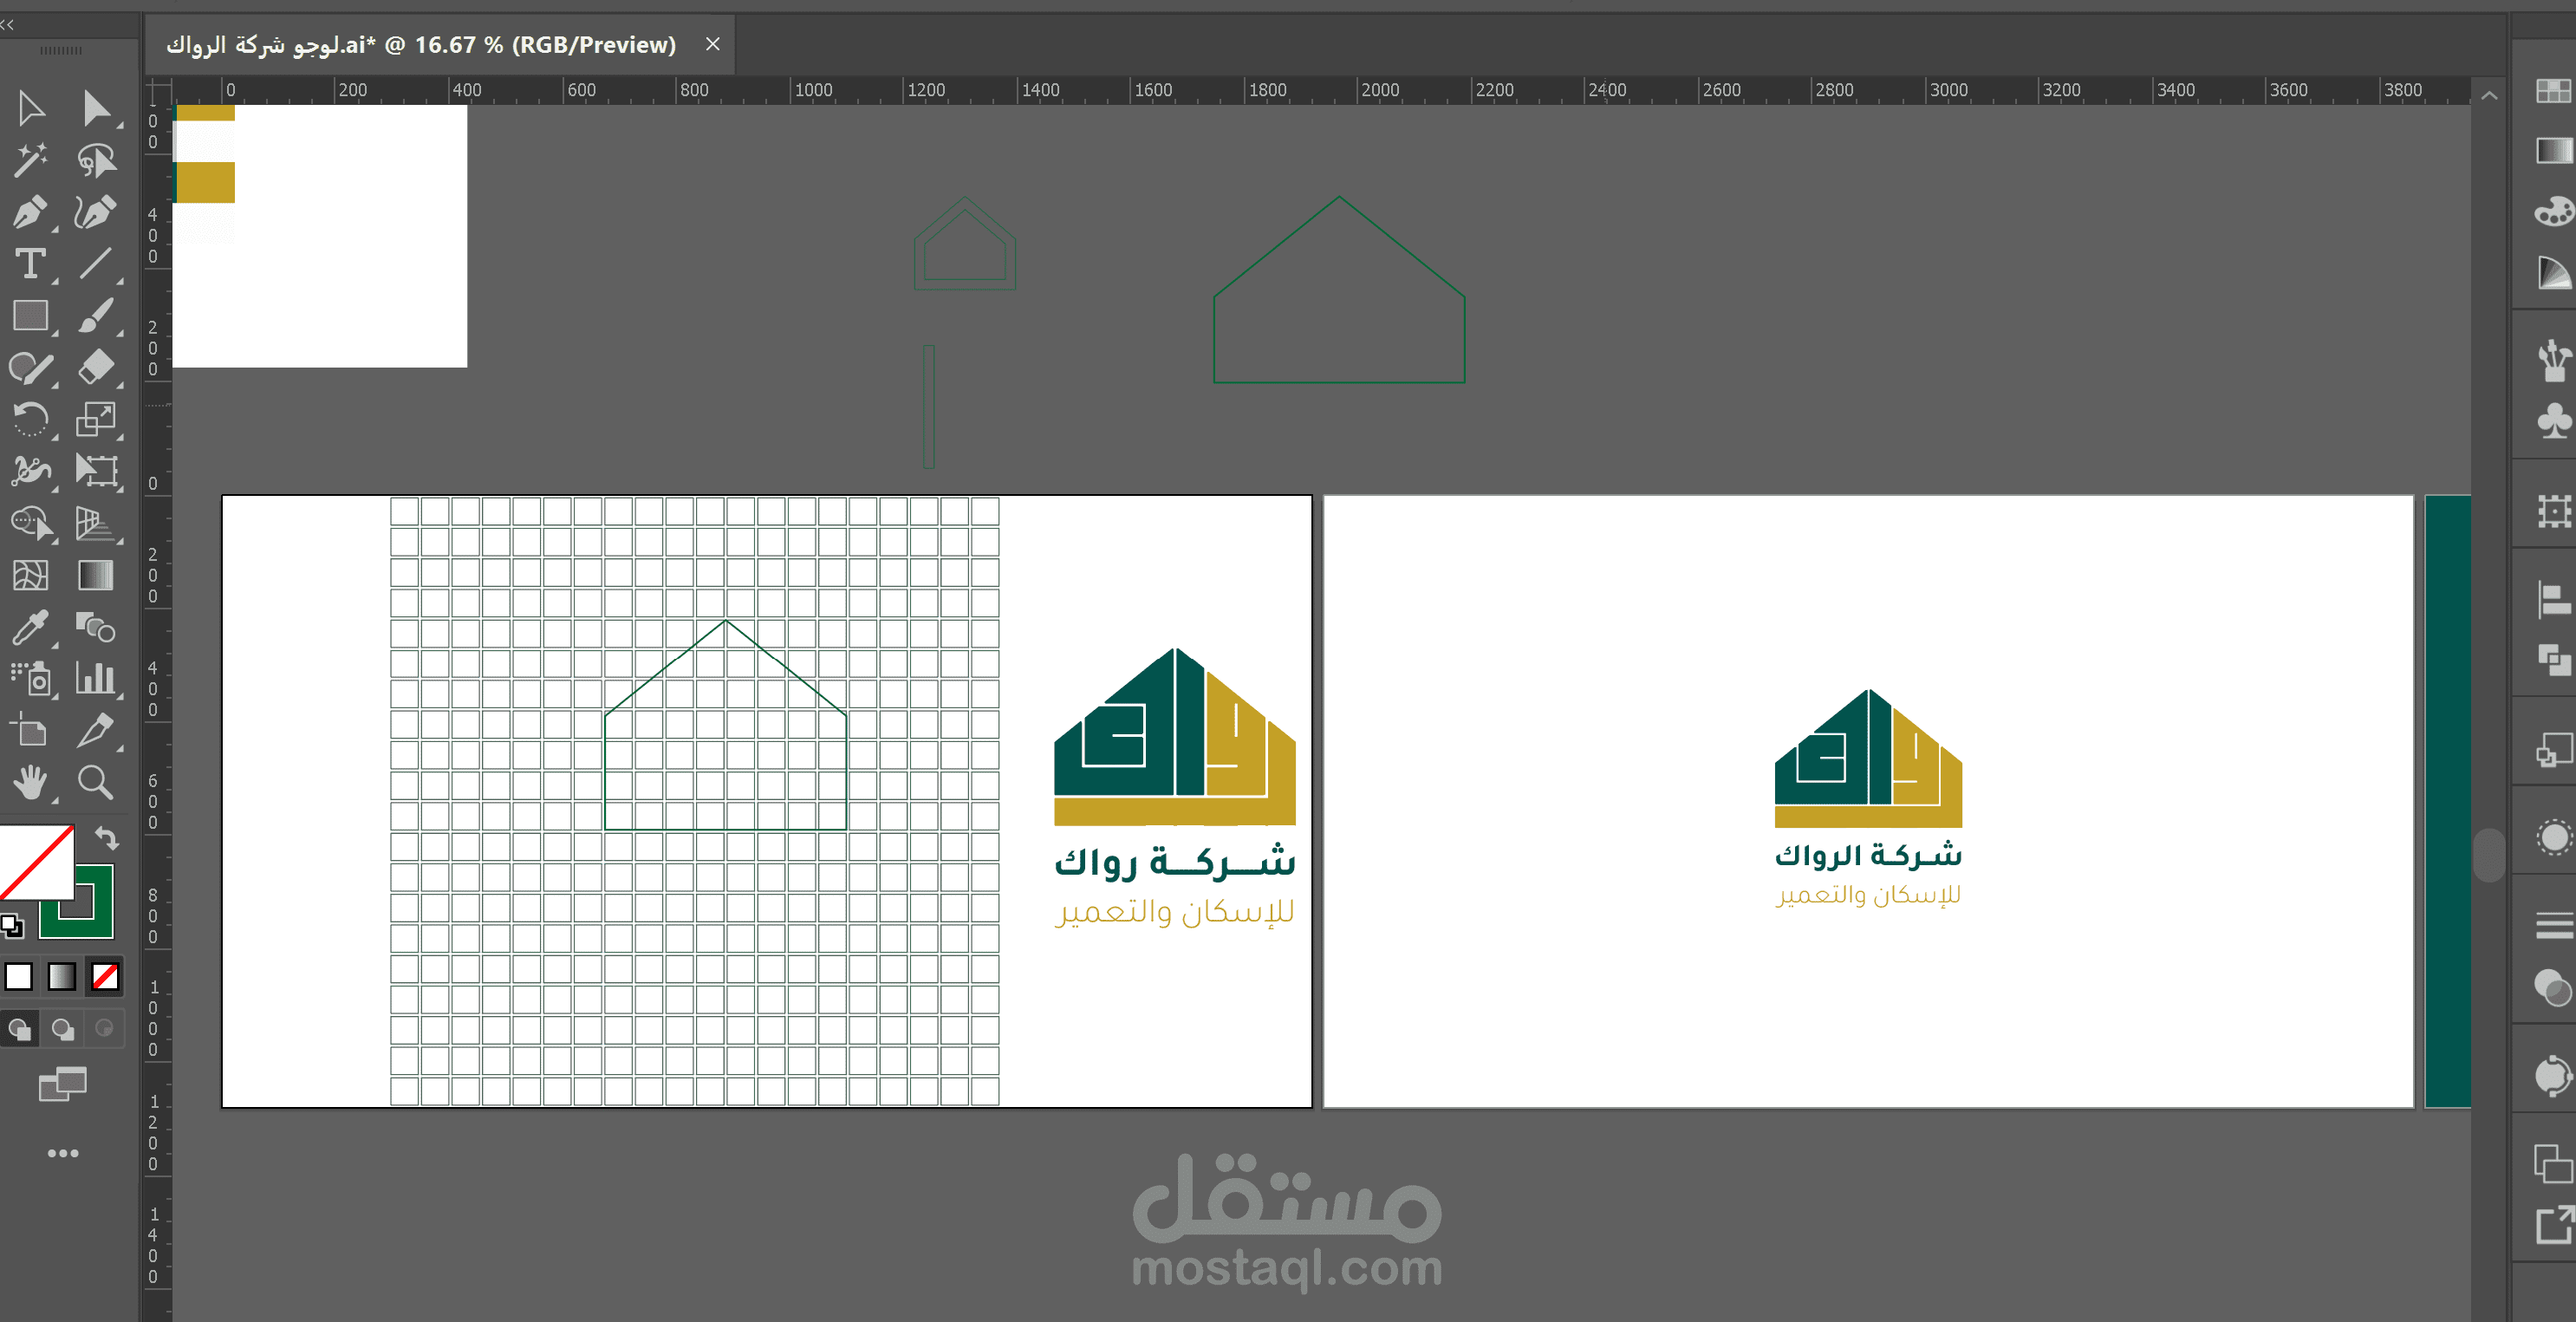
Task: Select the Magic Wand tool
Action: pyautogui.click(x=30, y=160)
